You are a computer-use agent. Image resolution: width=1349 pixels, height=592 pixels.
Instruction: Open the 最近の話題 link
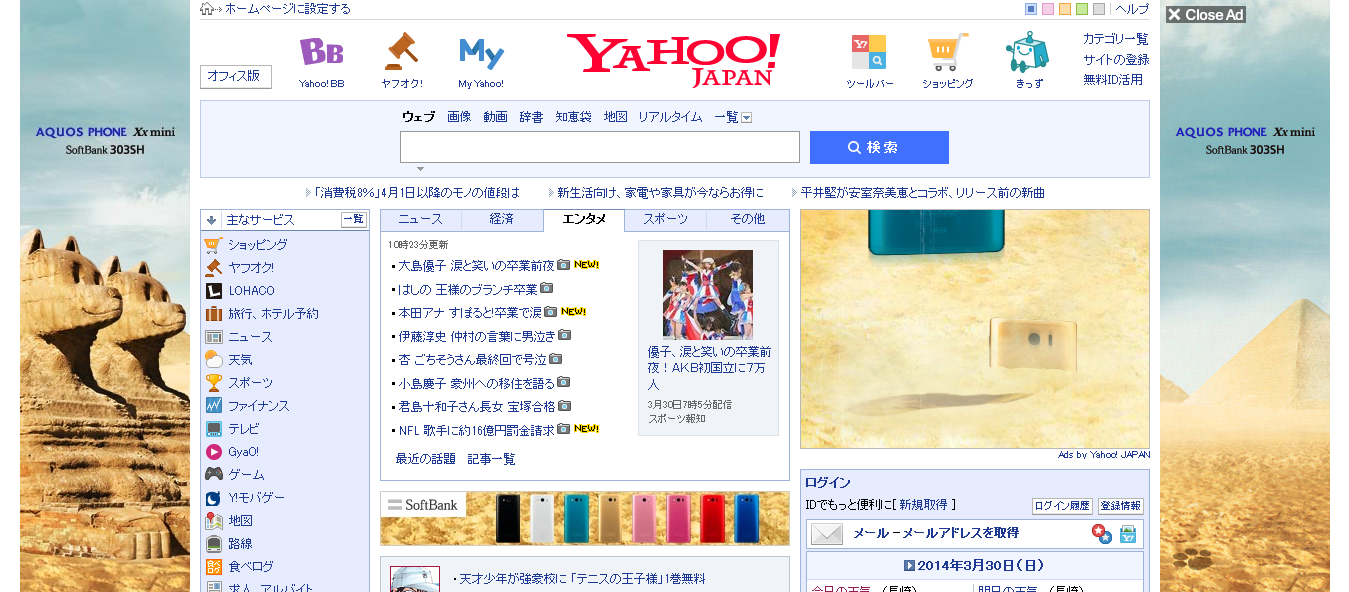coord(426,459)
